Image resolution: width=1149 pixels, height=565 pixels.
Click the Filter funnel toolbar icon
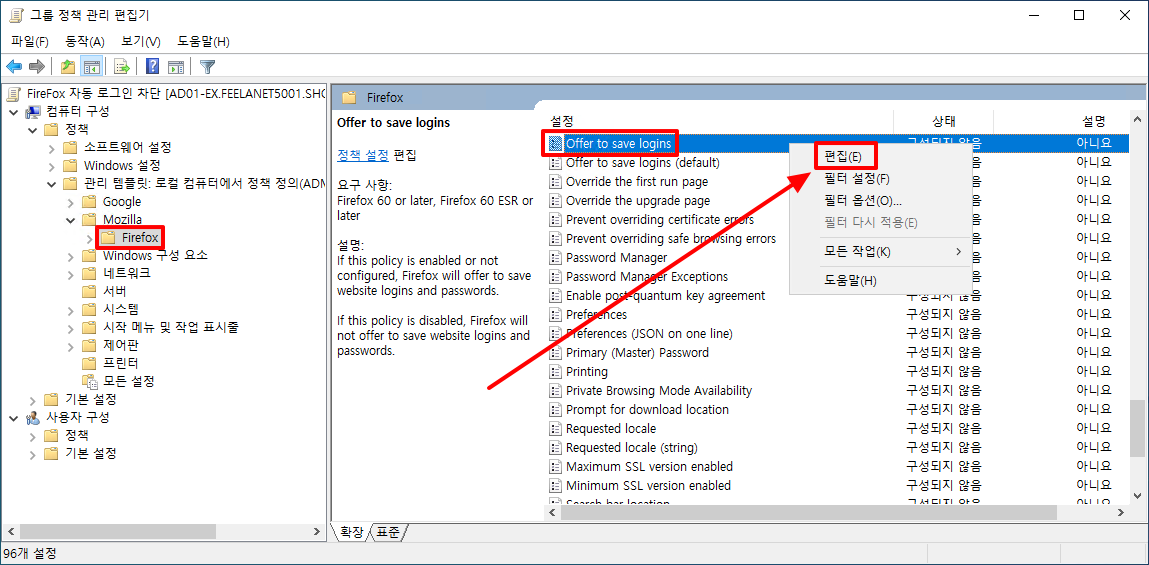(x=207, y=67)
